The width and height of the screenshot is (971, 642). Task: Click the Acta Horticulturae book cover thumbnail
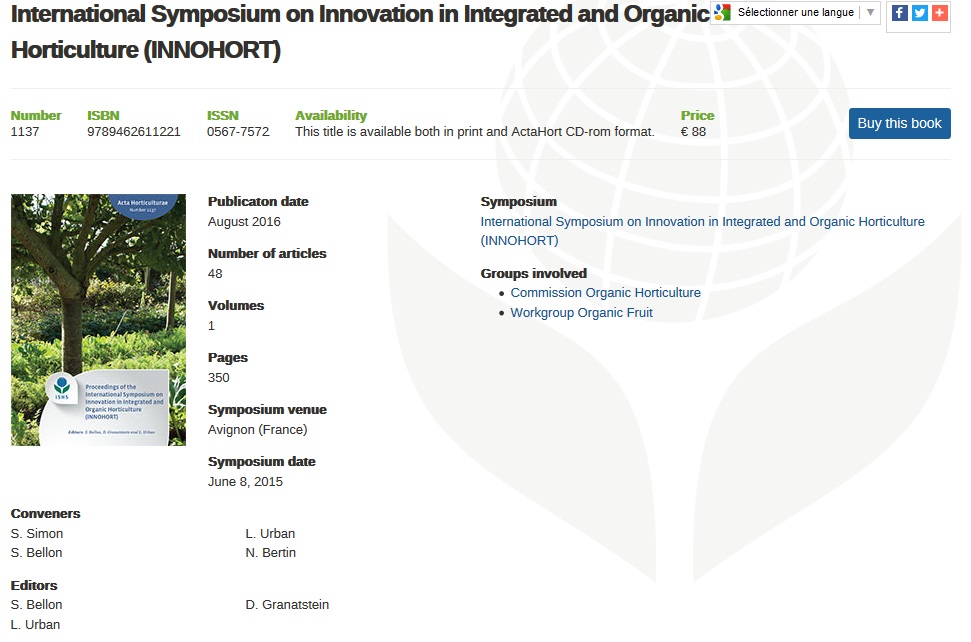coord(98,319)
